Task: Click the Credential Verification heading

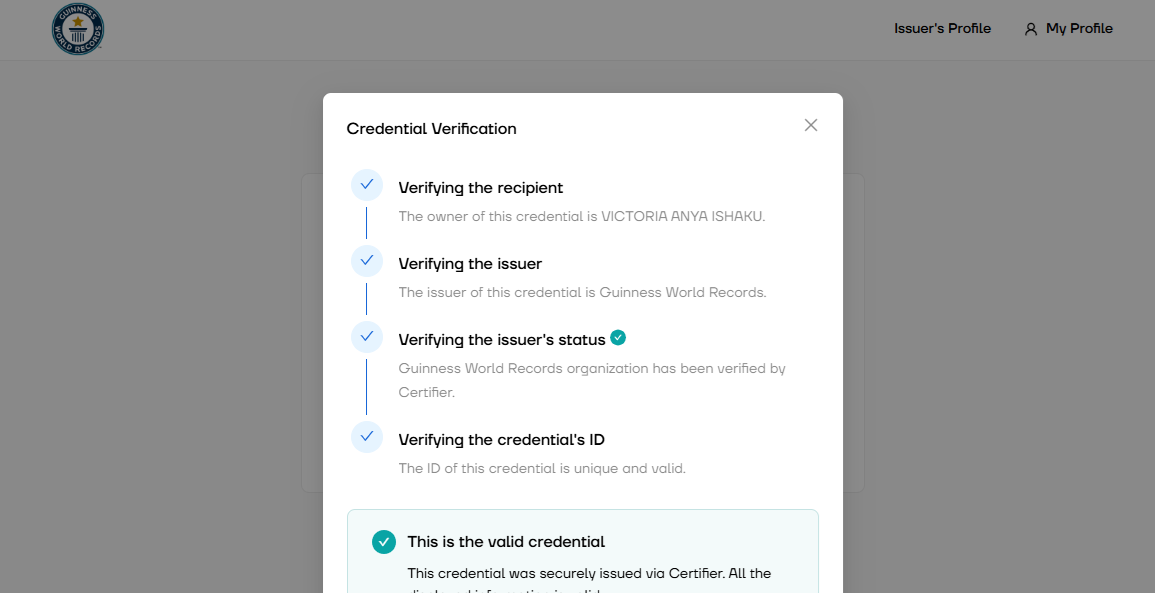Action: [x=431, y=128]
